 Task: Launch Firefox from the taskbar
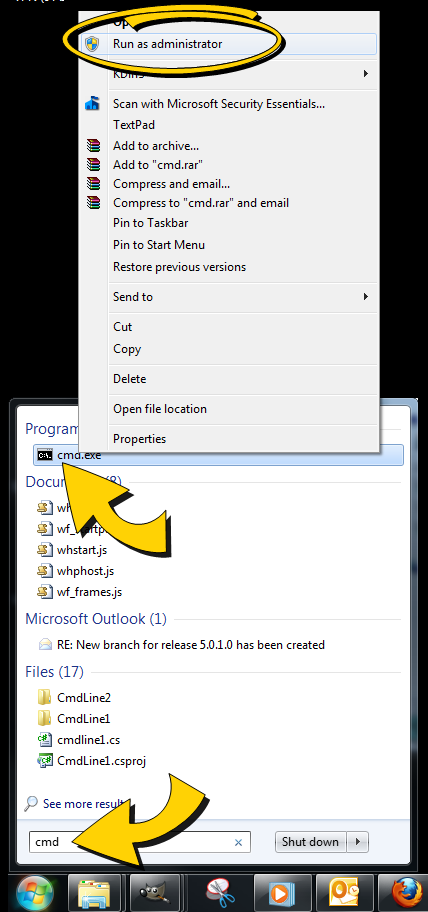(x=407, y=893)
